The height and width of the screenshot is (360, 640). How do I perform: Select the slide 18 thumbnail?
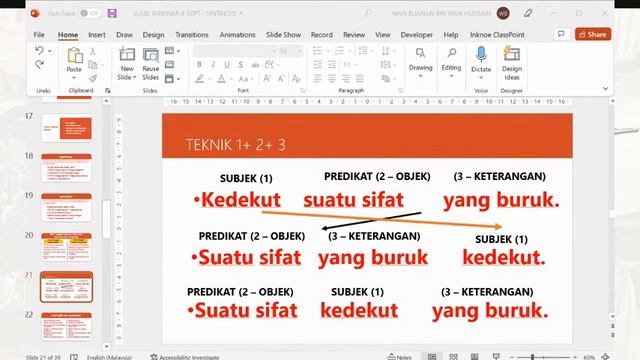pos(66,168)
